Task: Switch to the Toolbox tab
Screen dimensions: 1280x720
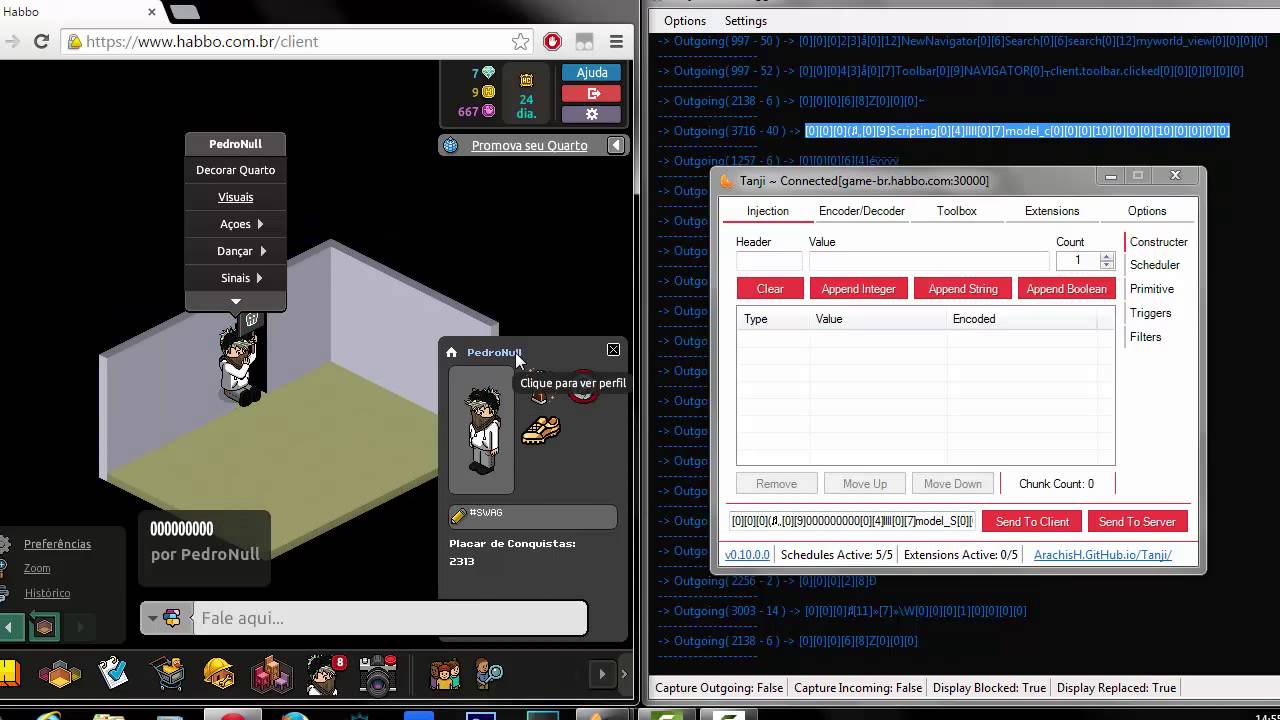Action: point(957,211)
